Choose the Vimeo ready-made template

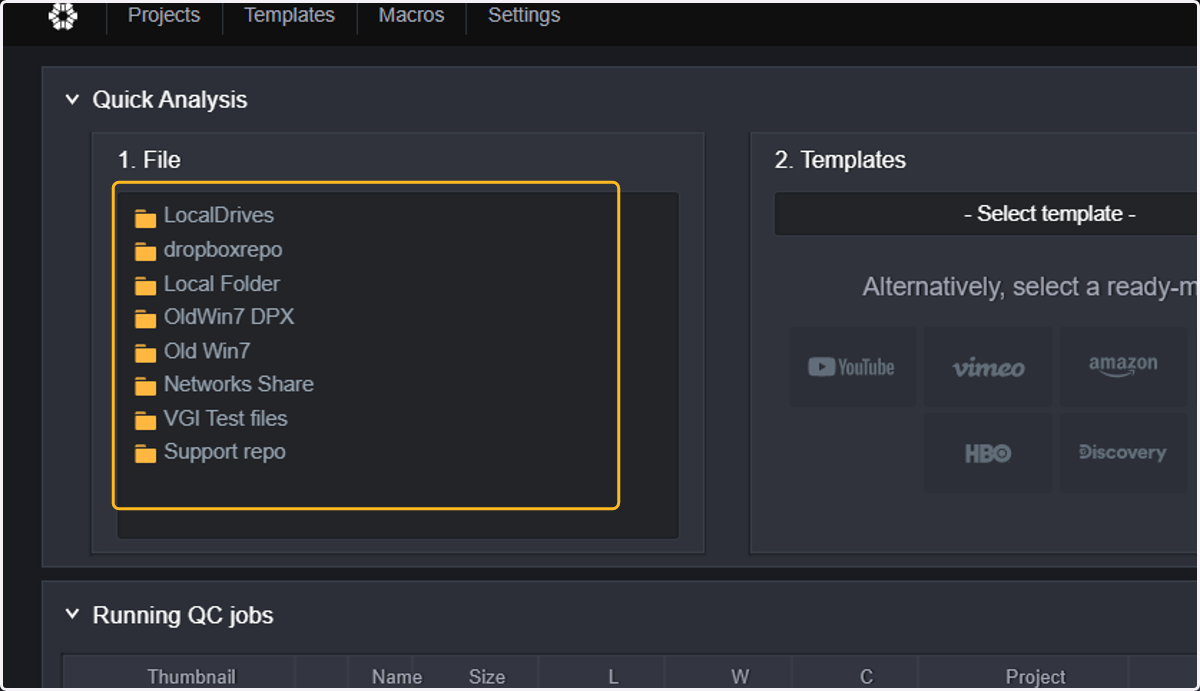pos(988,367)
